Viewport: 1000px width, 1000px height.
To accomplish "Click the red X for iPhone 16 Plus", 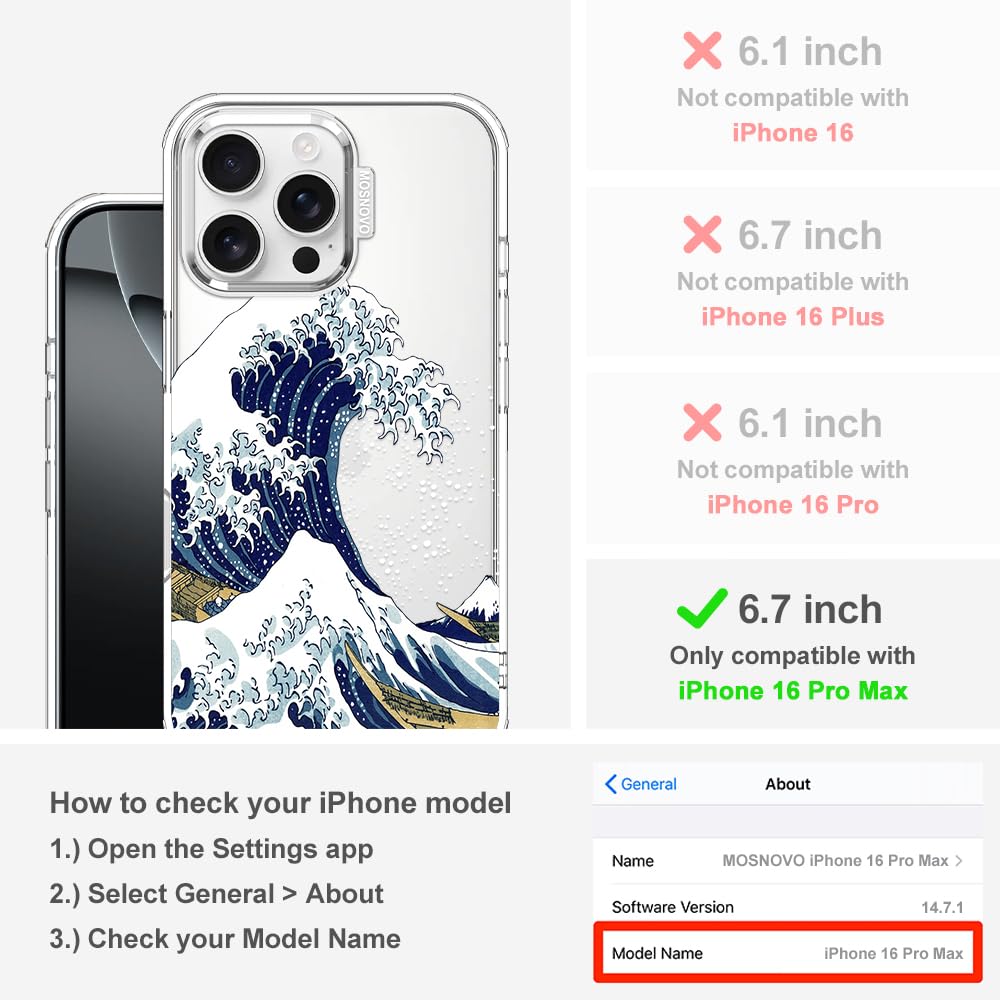I will [702, 234].
